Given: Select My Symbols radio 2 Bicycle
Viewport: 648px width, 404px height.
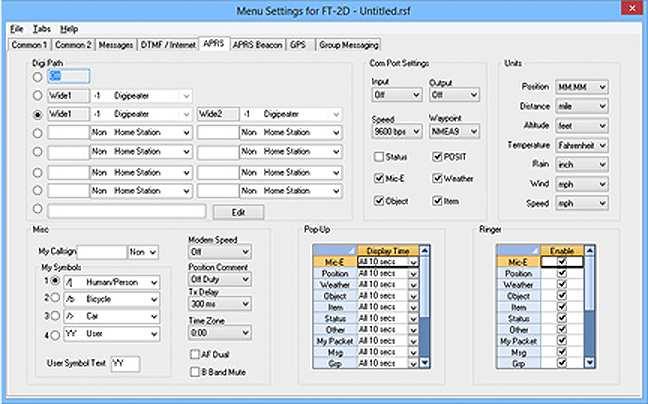Looking at the screenshot, I should pyautogui.click(x=55, y=298).
